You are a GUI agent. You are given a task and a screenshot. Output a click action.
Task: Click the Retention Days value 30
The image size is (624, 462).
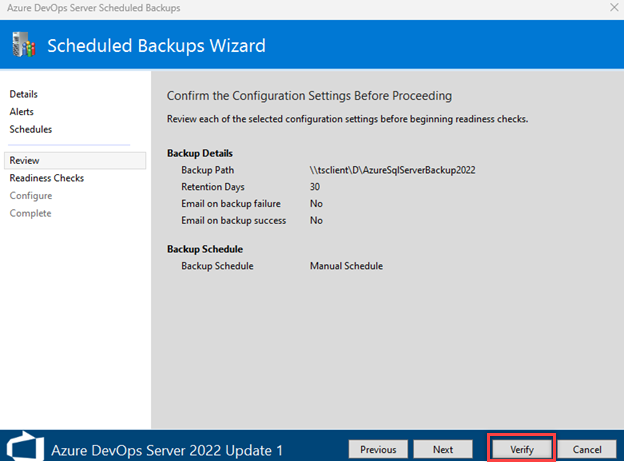point(315,187)
